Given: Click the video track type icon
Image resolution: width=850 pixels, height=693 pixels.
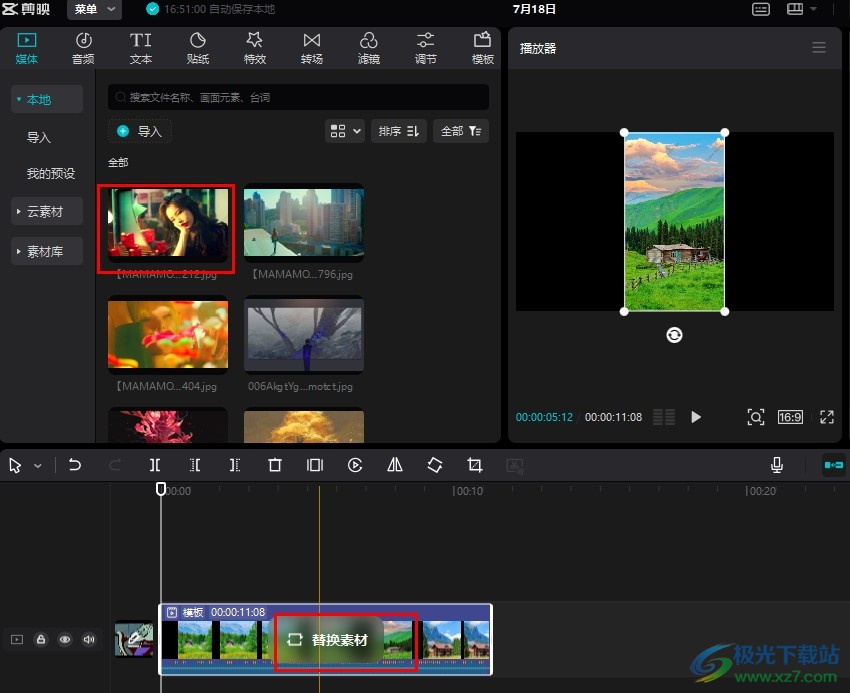Looking at the screenshot, I should point(17,639).
